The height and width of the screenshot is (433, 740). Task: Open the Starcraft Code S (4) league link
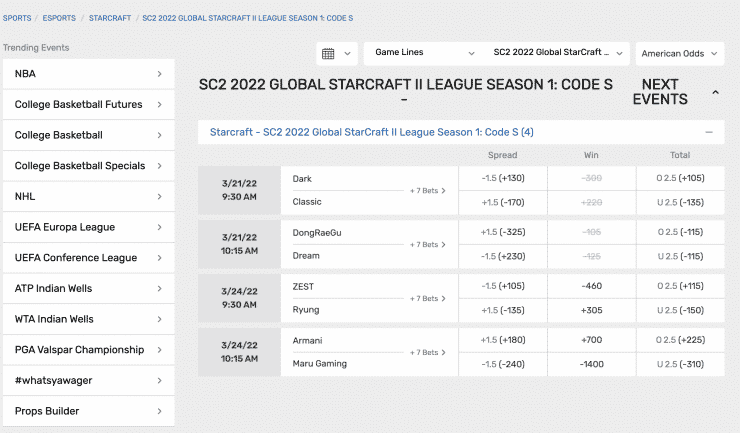371,132
